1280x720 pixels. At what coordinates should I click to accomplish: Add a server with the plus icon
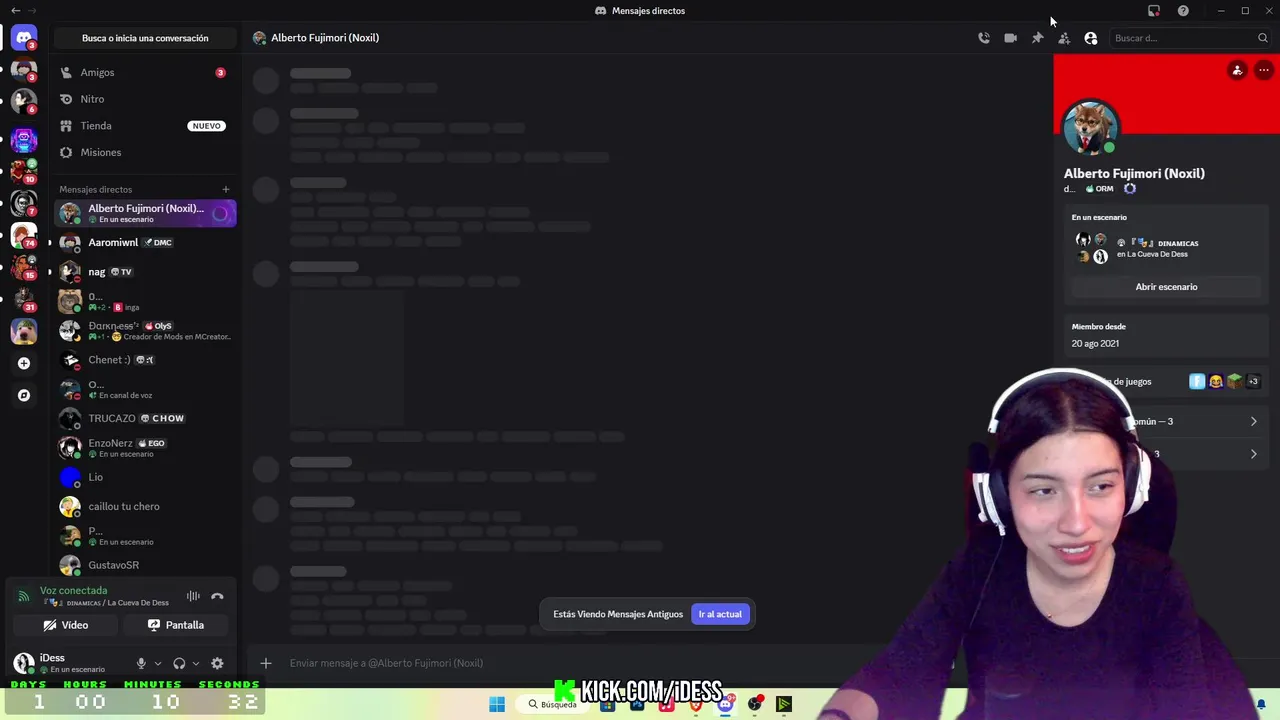pos(24,363)
